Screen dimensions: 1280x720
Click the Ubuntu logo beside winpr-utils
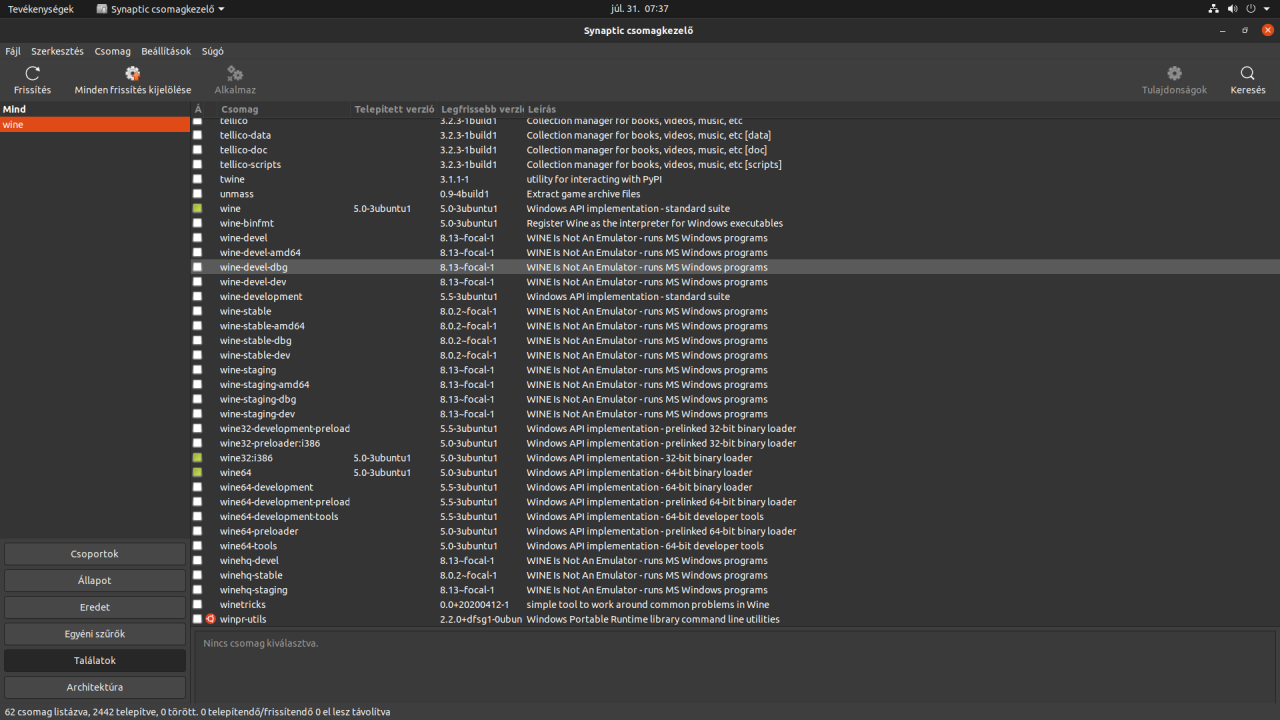pos(210,619)
